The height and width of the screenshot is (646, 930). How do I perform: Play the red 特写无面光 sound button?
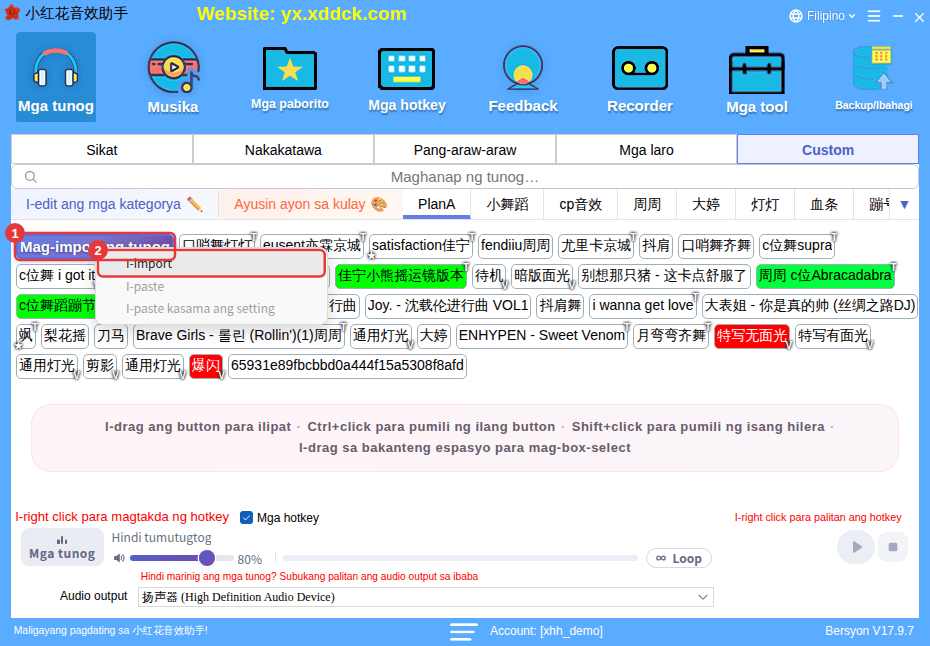[x=751, y=336]
